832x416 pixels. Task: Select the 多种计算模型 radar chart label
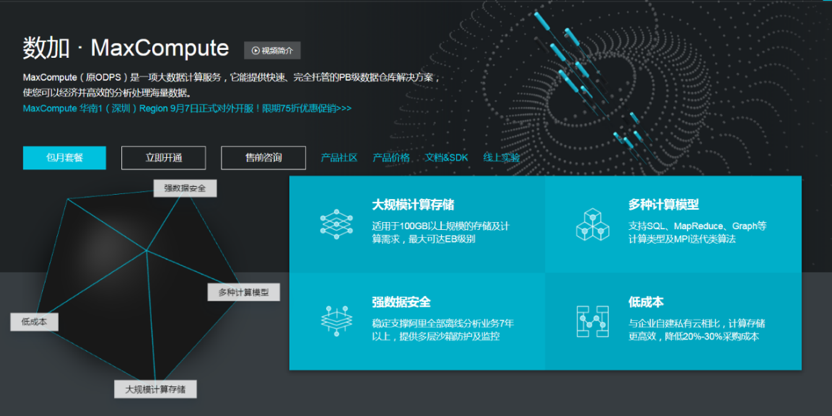tap(243, 292)
